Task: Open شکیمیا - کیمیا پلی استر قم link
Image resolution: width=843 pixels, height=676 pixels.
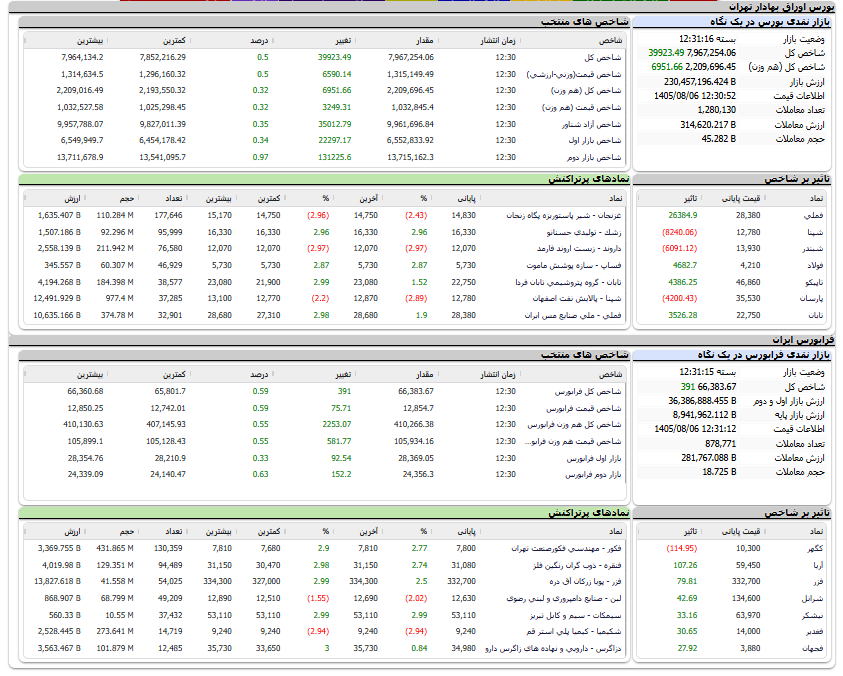Action: point(574,631)
